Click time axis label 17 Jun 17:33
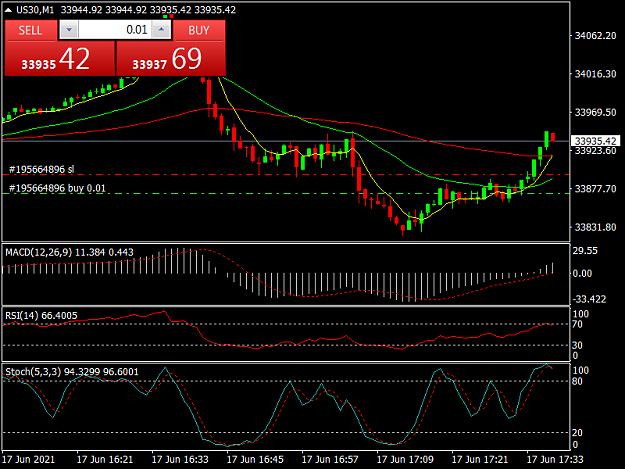 555,459
